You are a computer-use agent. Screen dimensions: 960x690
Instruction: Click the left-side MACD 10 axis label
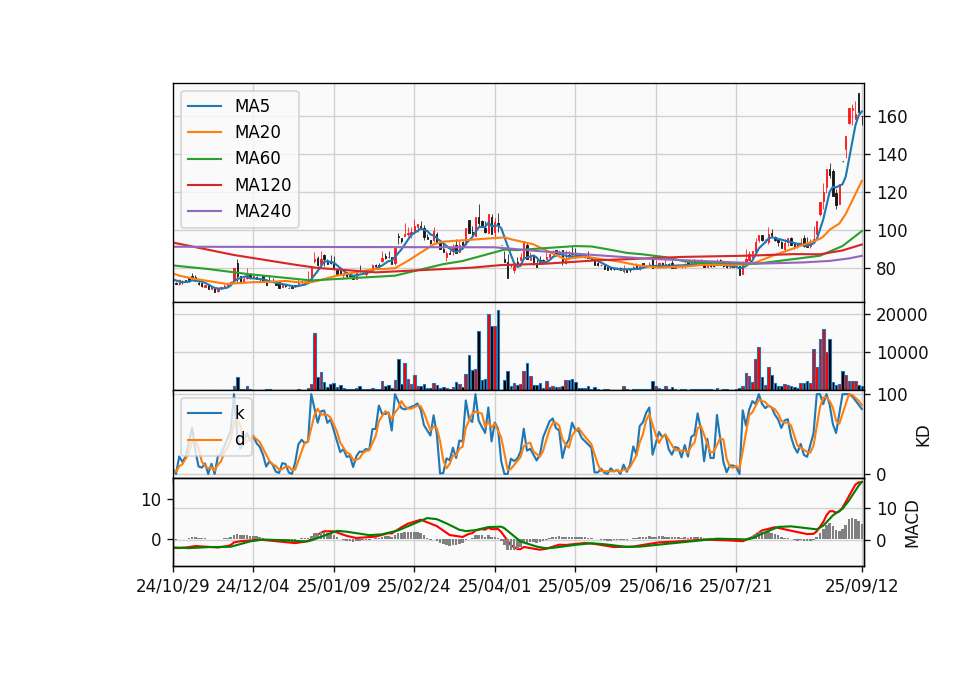pyautogui.click(x=151, y=500)
